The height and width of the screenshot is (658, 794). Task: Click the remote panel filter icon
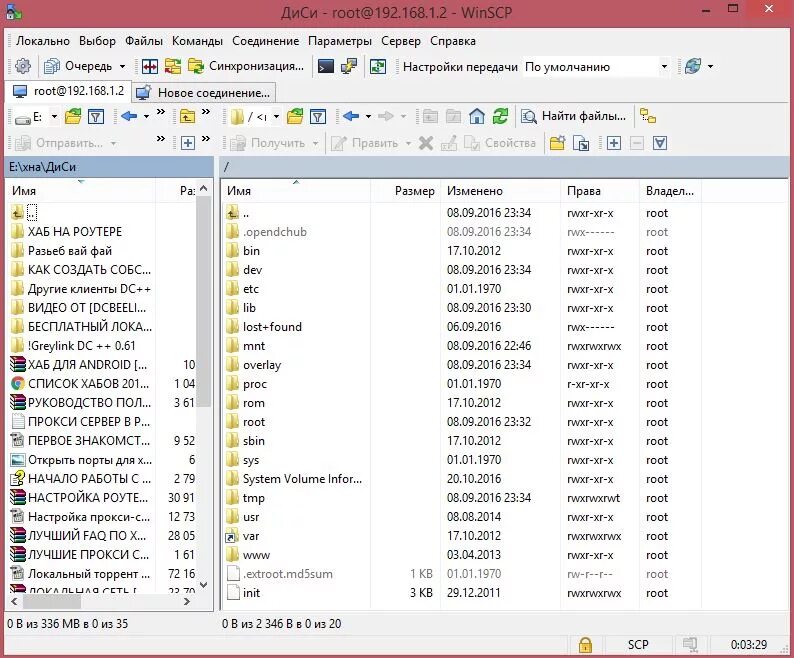(317, 117)
